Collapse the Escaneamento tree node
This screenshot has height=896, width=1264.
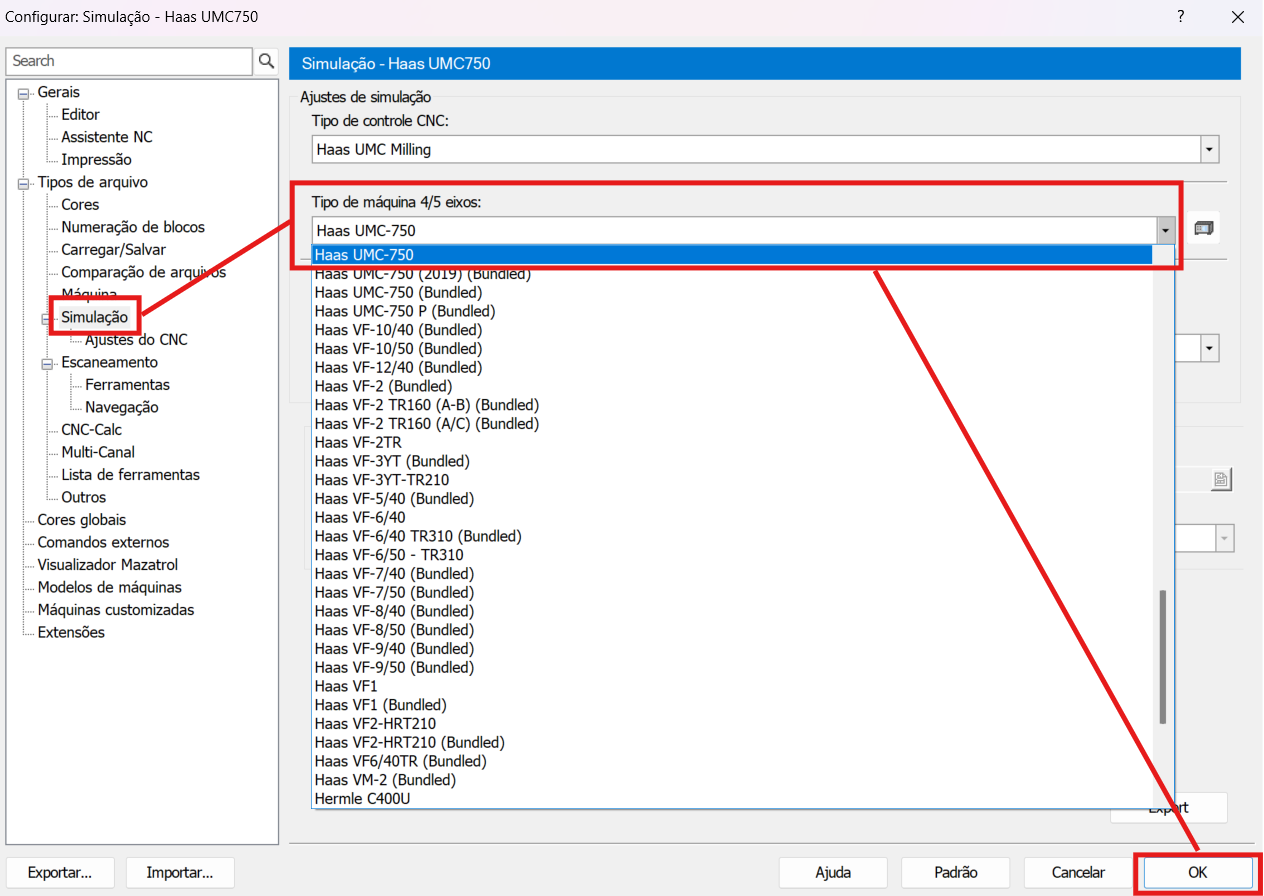(x=47, y=363)
